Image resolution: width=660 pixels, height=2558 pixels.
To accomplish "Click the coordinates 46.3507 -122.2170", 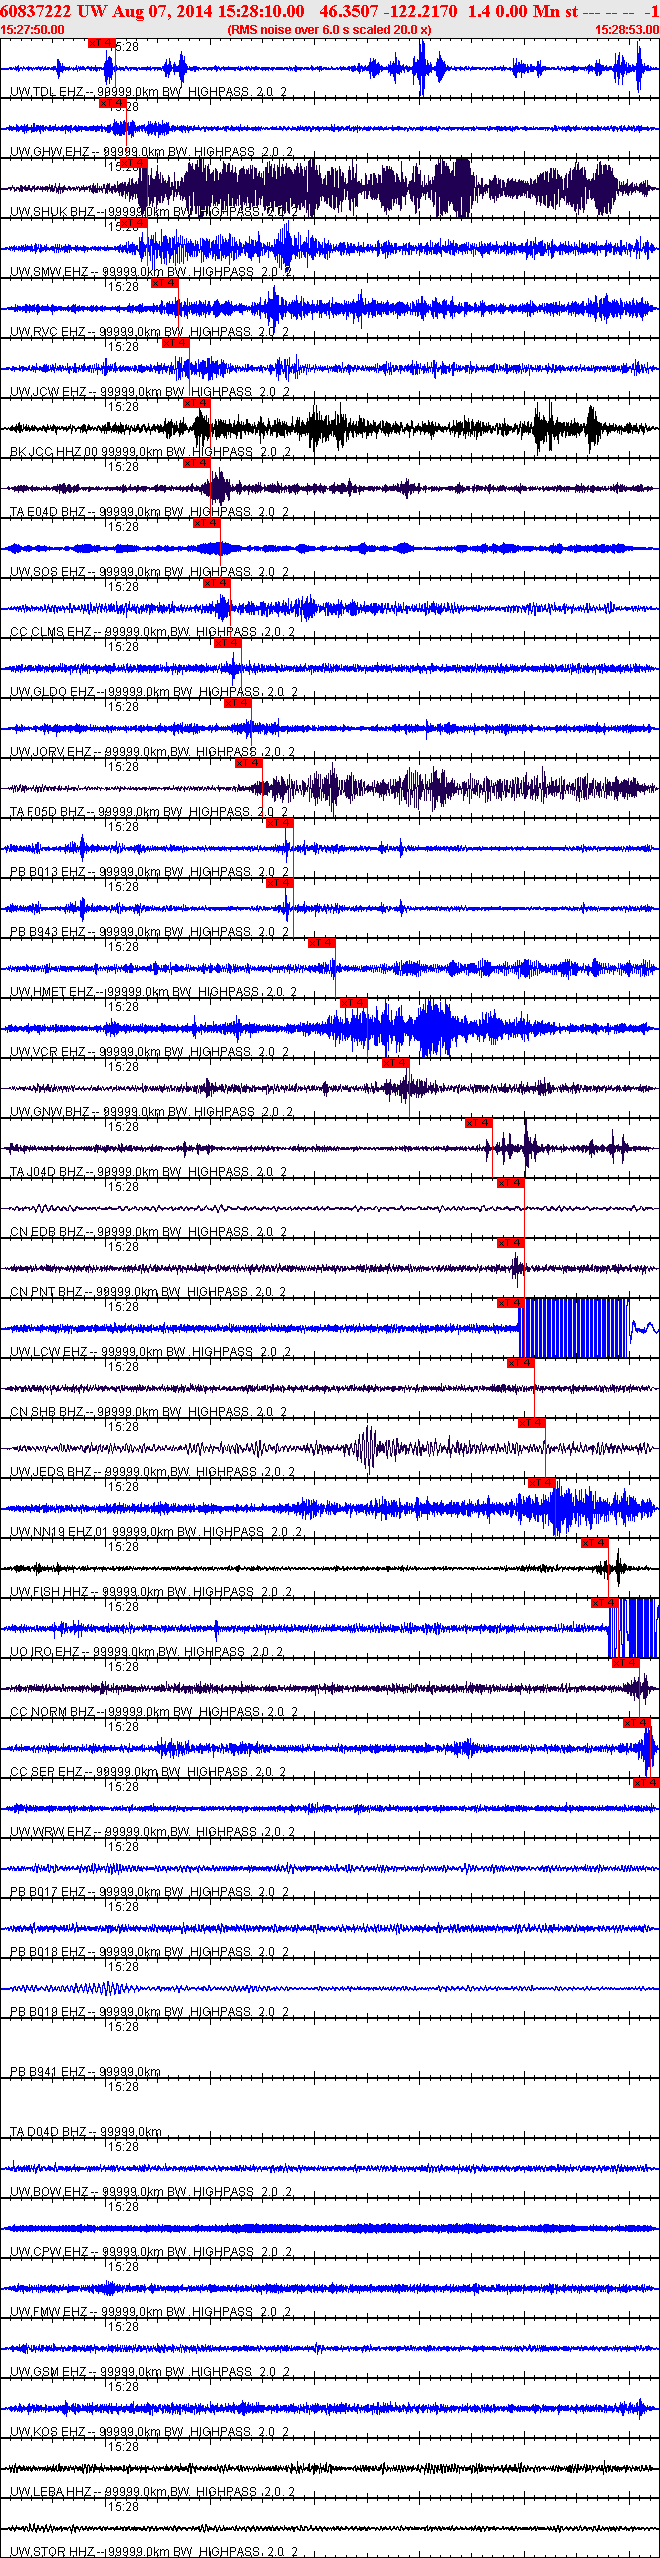I will pyautogui.click(x=388, y=11).
